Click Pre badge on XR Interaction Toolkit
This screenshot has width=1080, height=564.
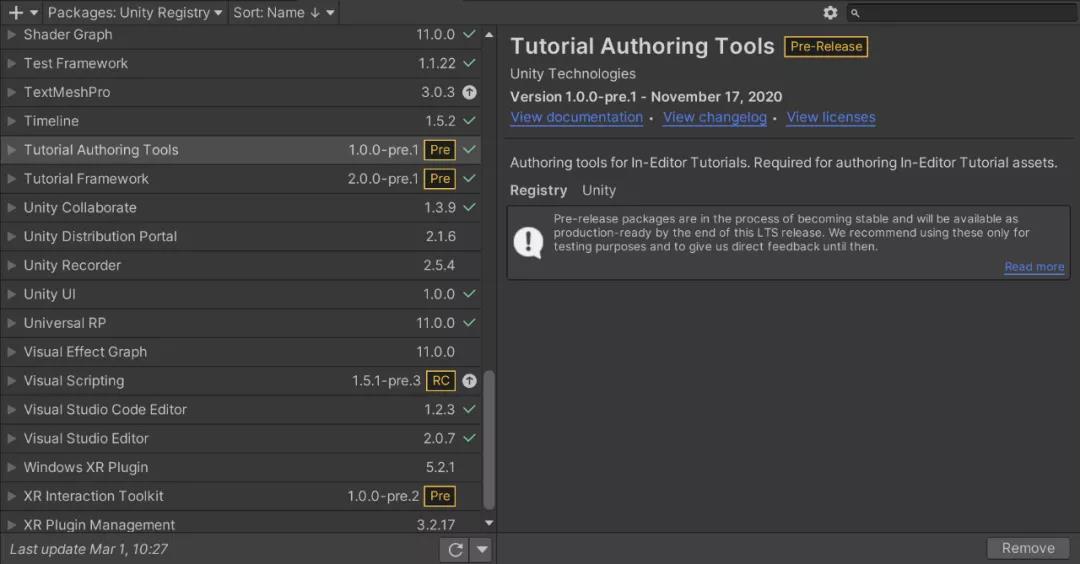[440, 496]
